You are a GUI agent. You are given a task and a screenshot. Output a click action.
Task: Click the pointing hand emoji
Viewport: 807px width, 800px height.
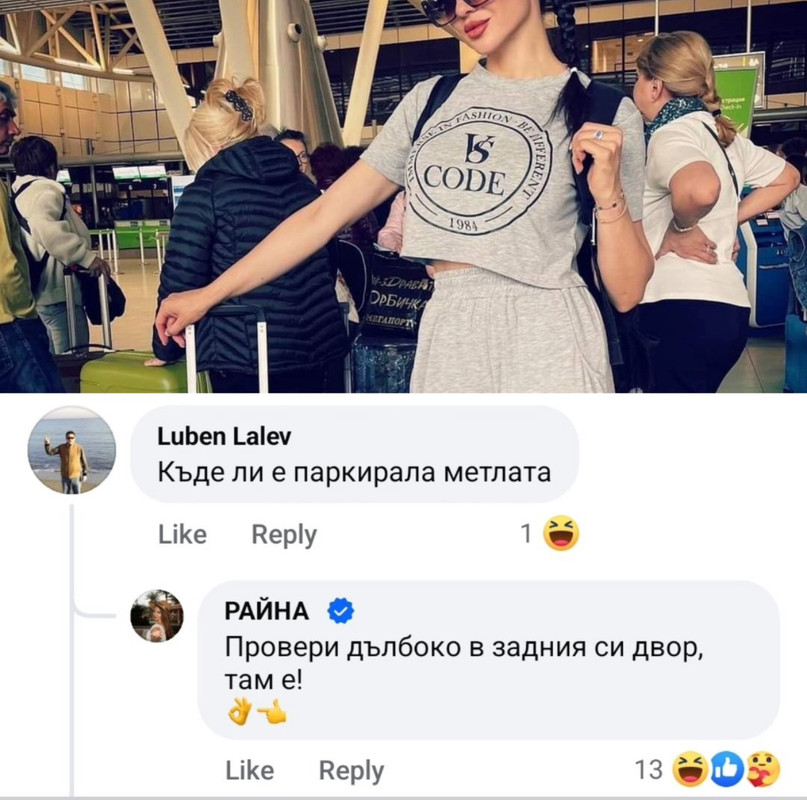[272, 712]
